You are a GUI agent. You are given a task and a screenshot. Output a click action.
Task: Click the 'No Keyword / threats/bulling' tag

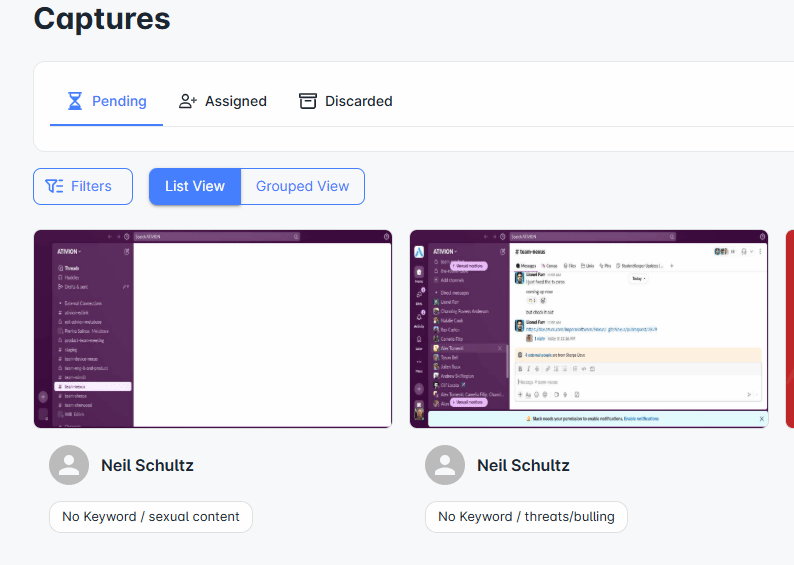(526, 516)
